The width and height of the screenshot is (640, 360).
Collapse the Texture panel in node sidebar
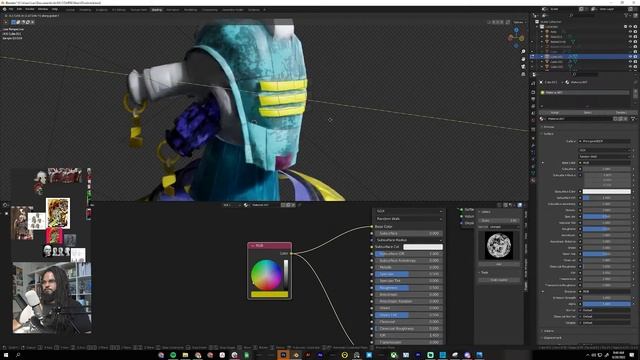tap(480, 272)
